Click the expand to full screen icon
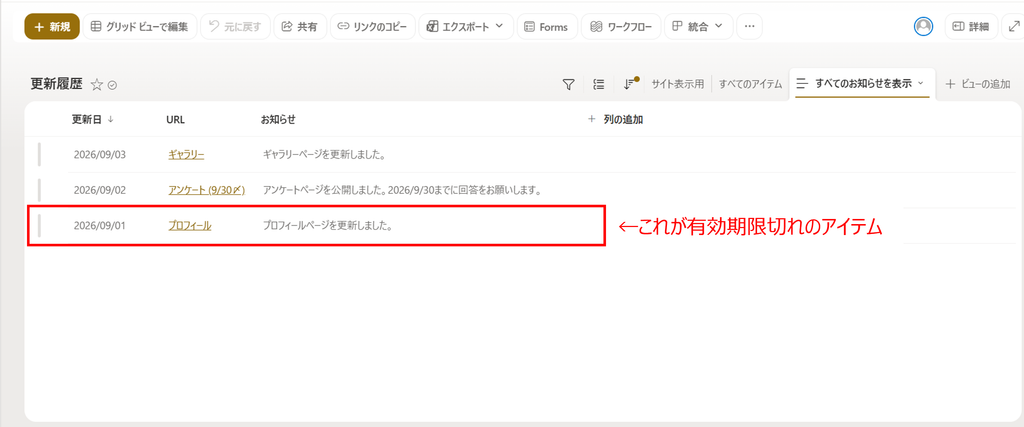This screenshot has height=427, width=1024. (1014, 27)
